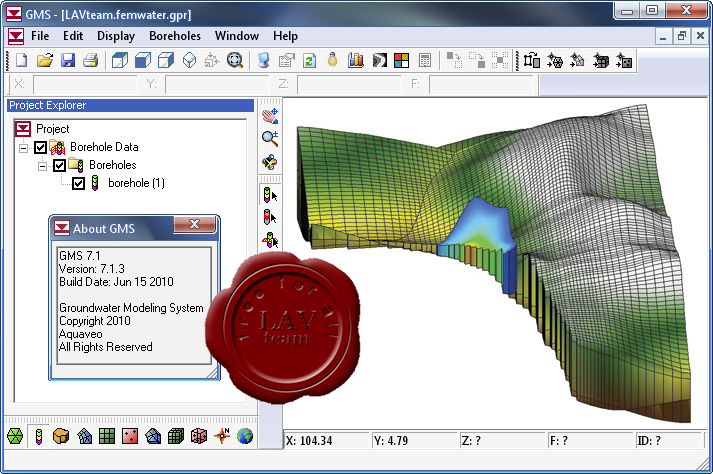Switch to the Map module compass icon

point(222,436)
